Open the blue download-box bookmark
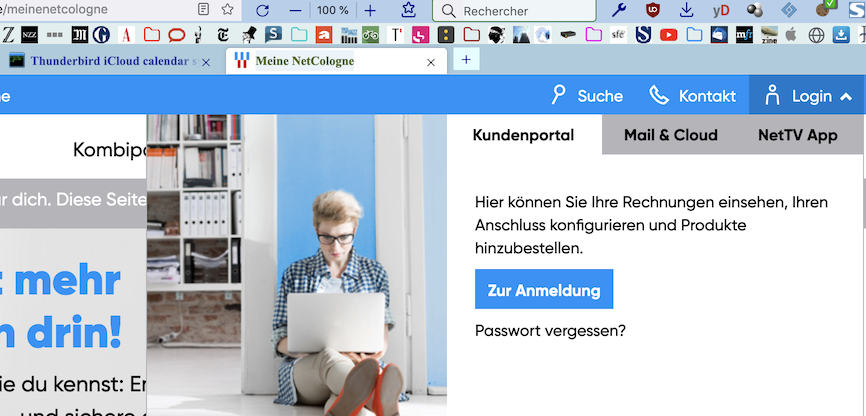The height and width of the screenshot is (416, 866). pos(841,35)
